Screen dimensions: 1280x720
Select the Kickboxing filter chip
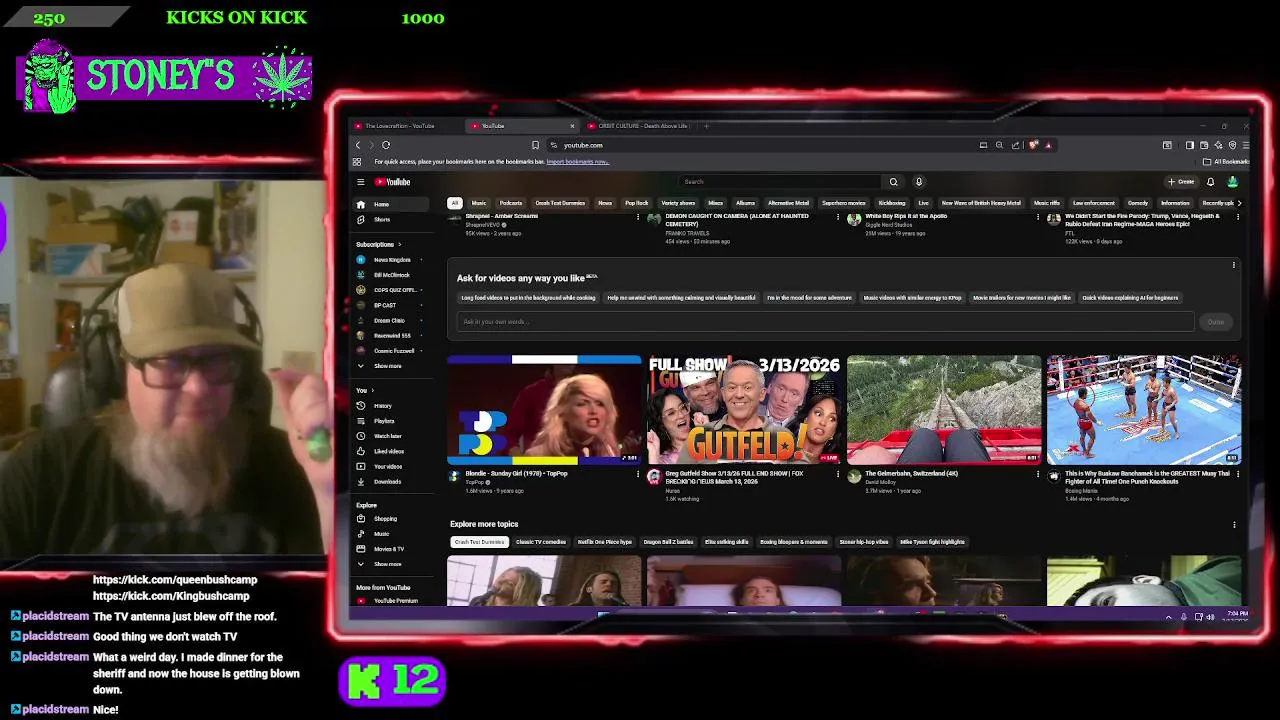pyautogui.click(x=891, y=203)
